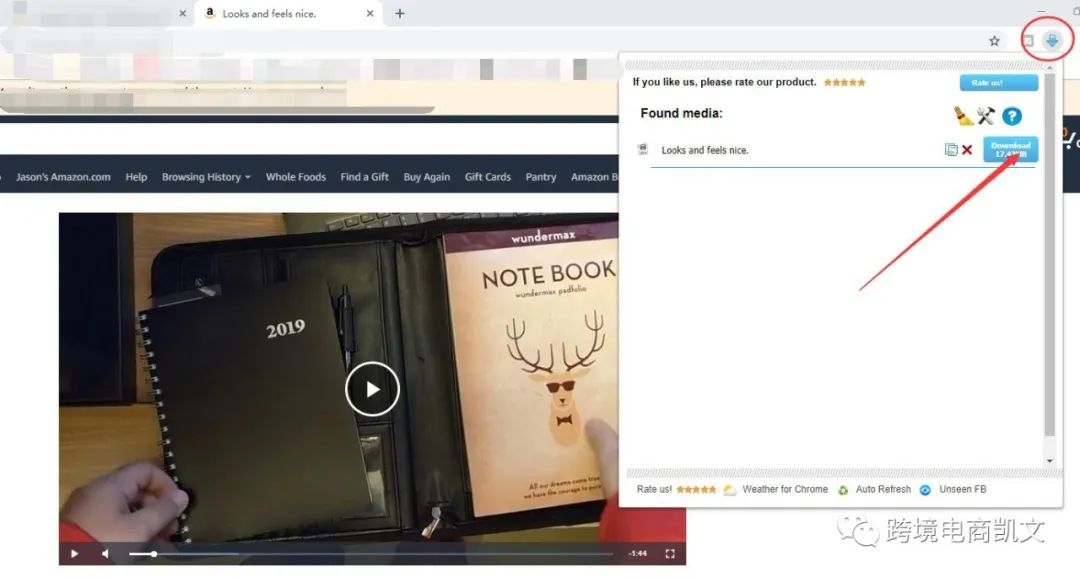
Task: Toggle play on the notebook video
Action: (x=372, y=389)
